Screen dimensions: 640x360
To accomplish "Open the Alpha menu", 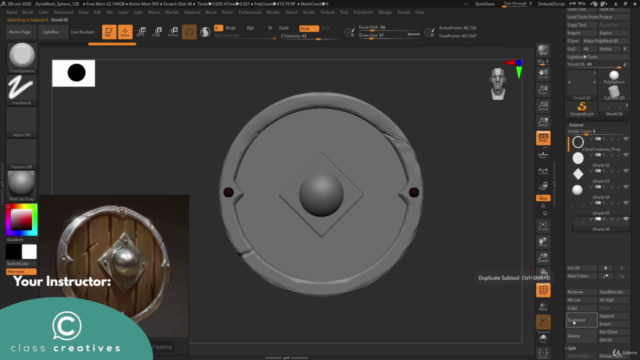I will [11, 12].
